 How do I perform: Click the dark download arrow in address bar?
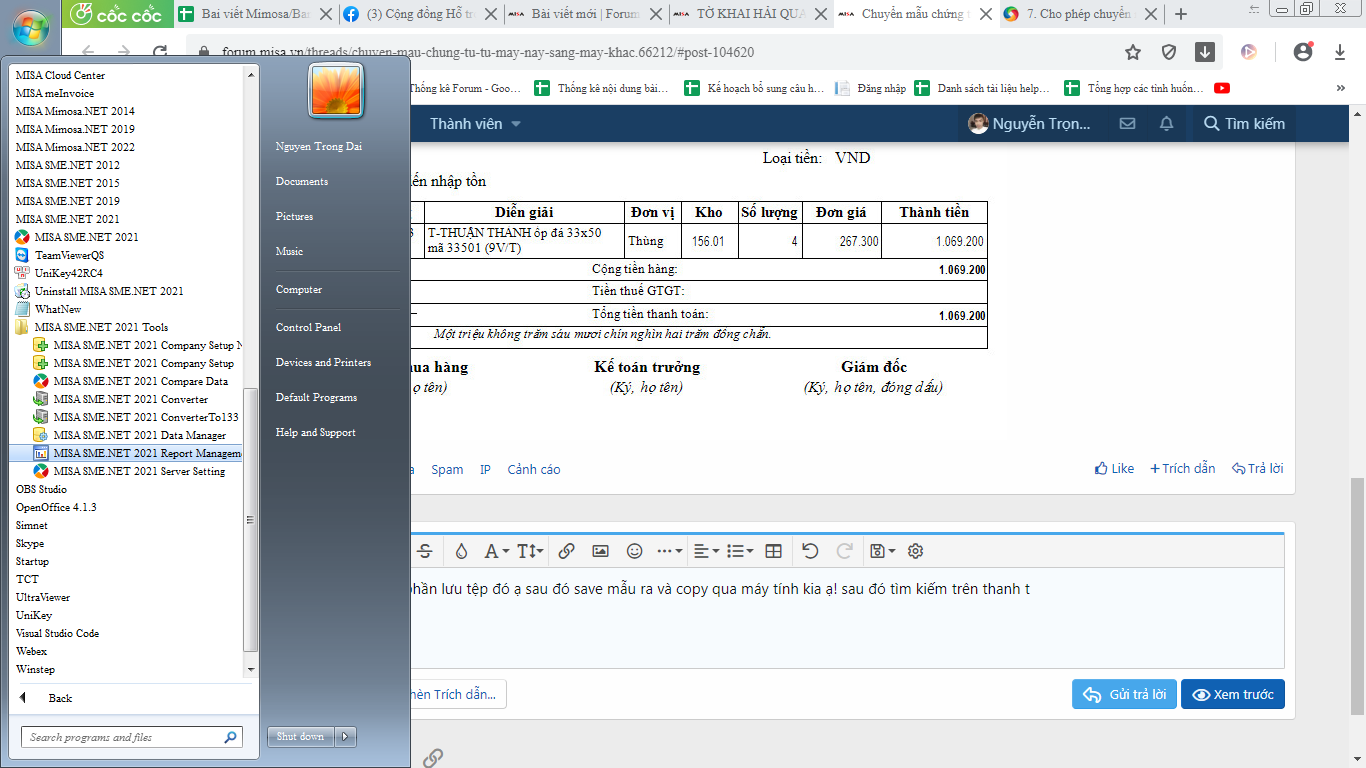1205,52
